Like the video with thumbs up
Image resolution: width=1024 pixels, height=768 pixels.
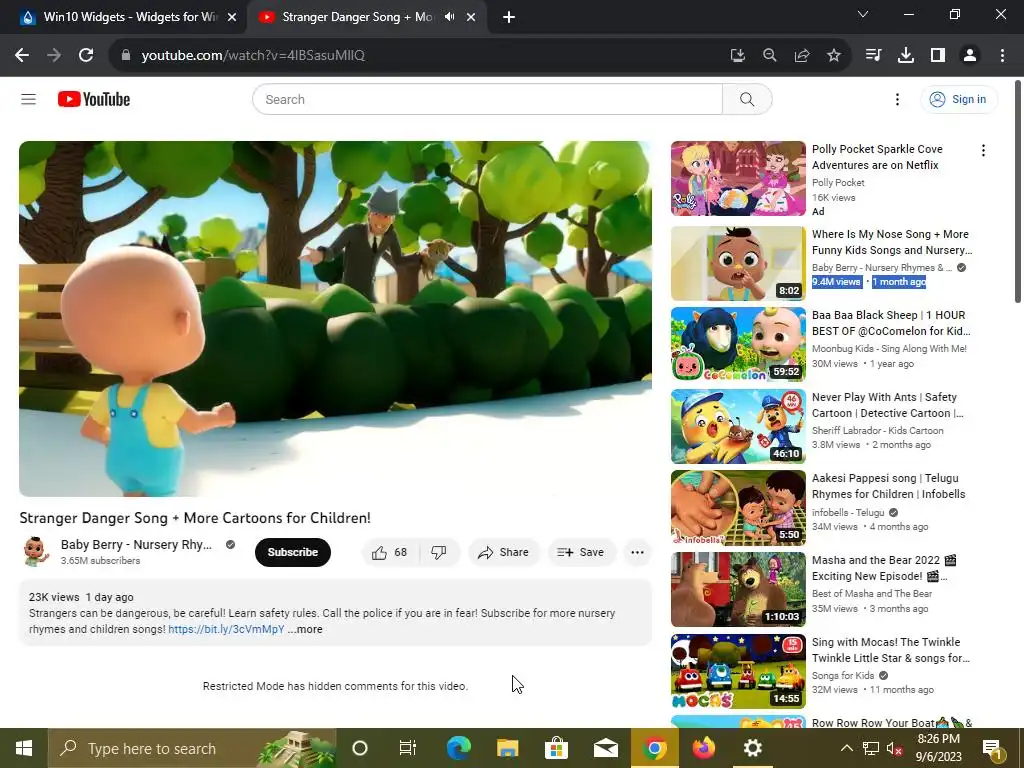pyautogui.click(x=390, y=552)
